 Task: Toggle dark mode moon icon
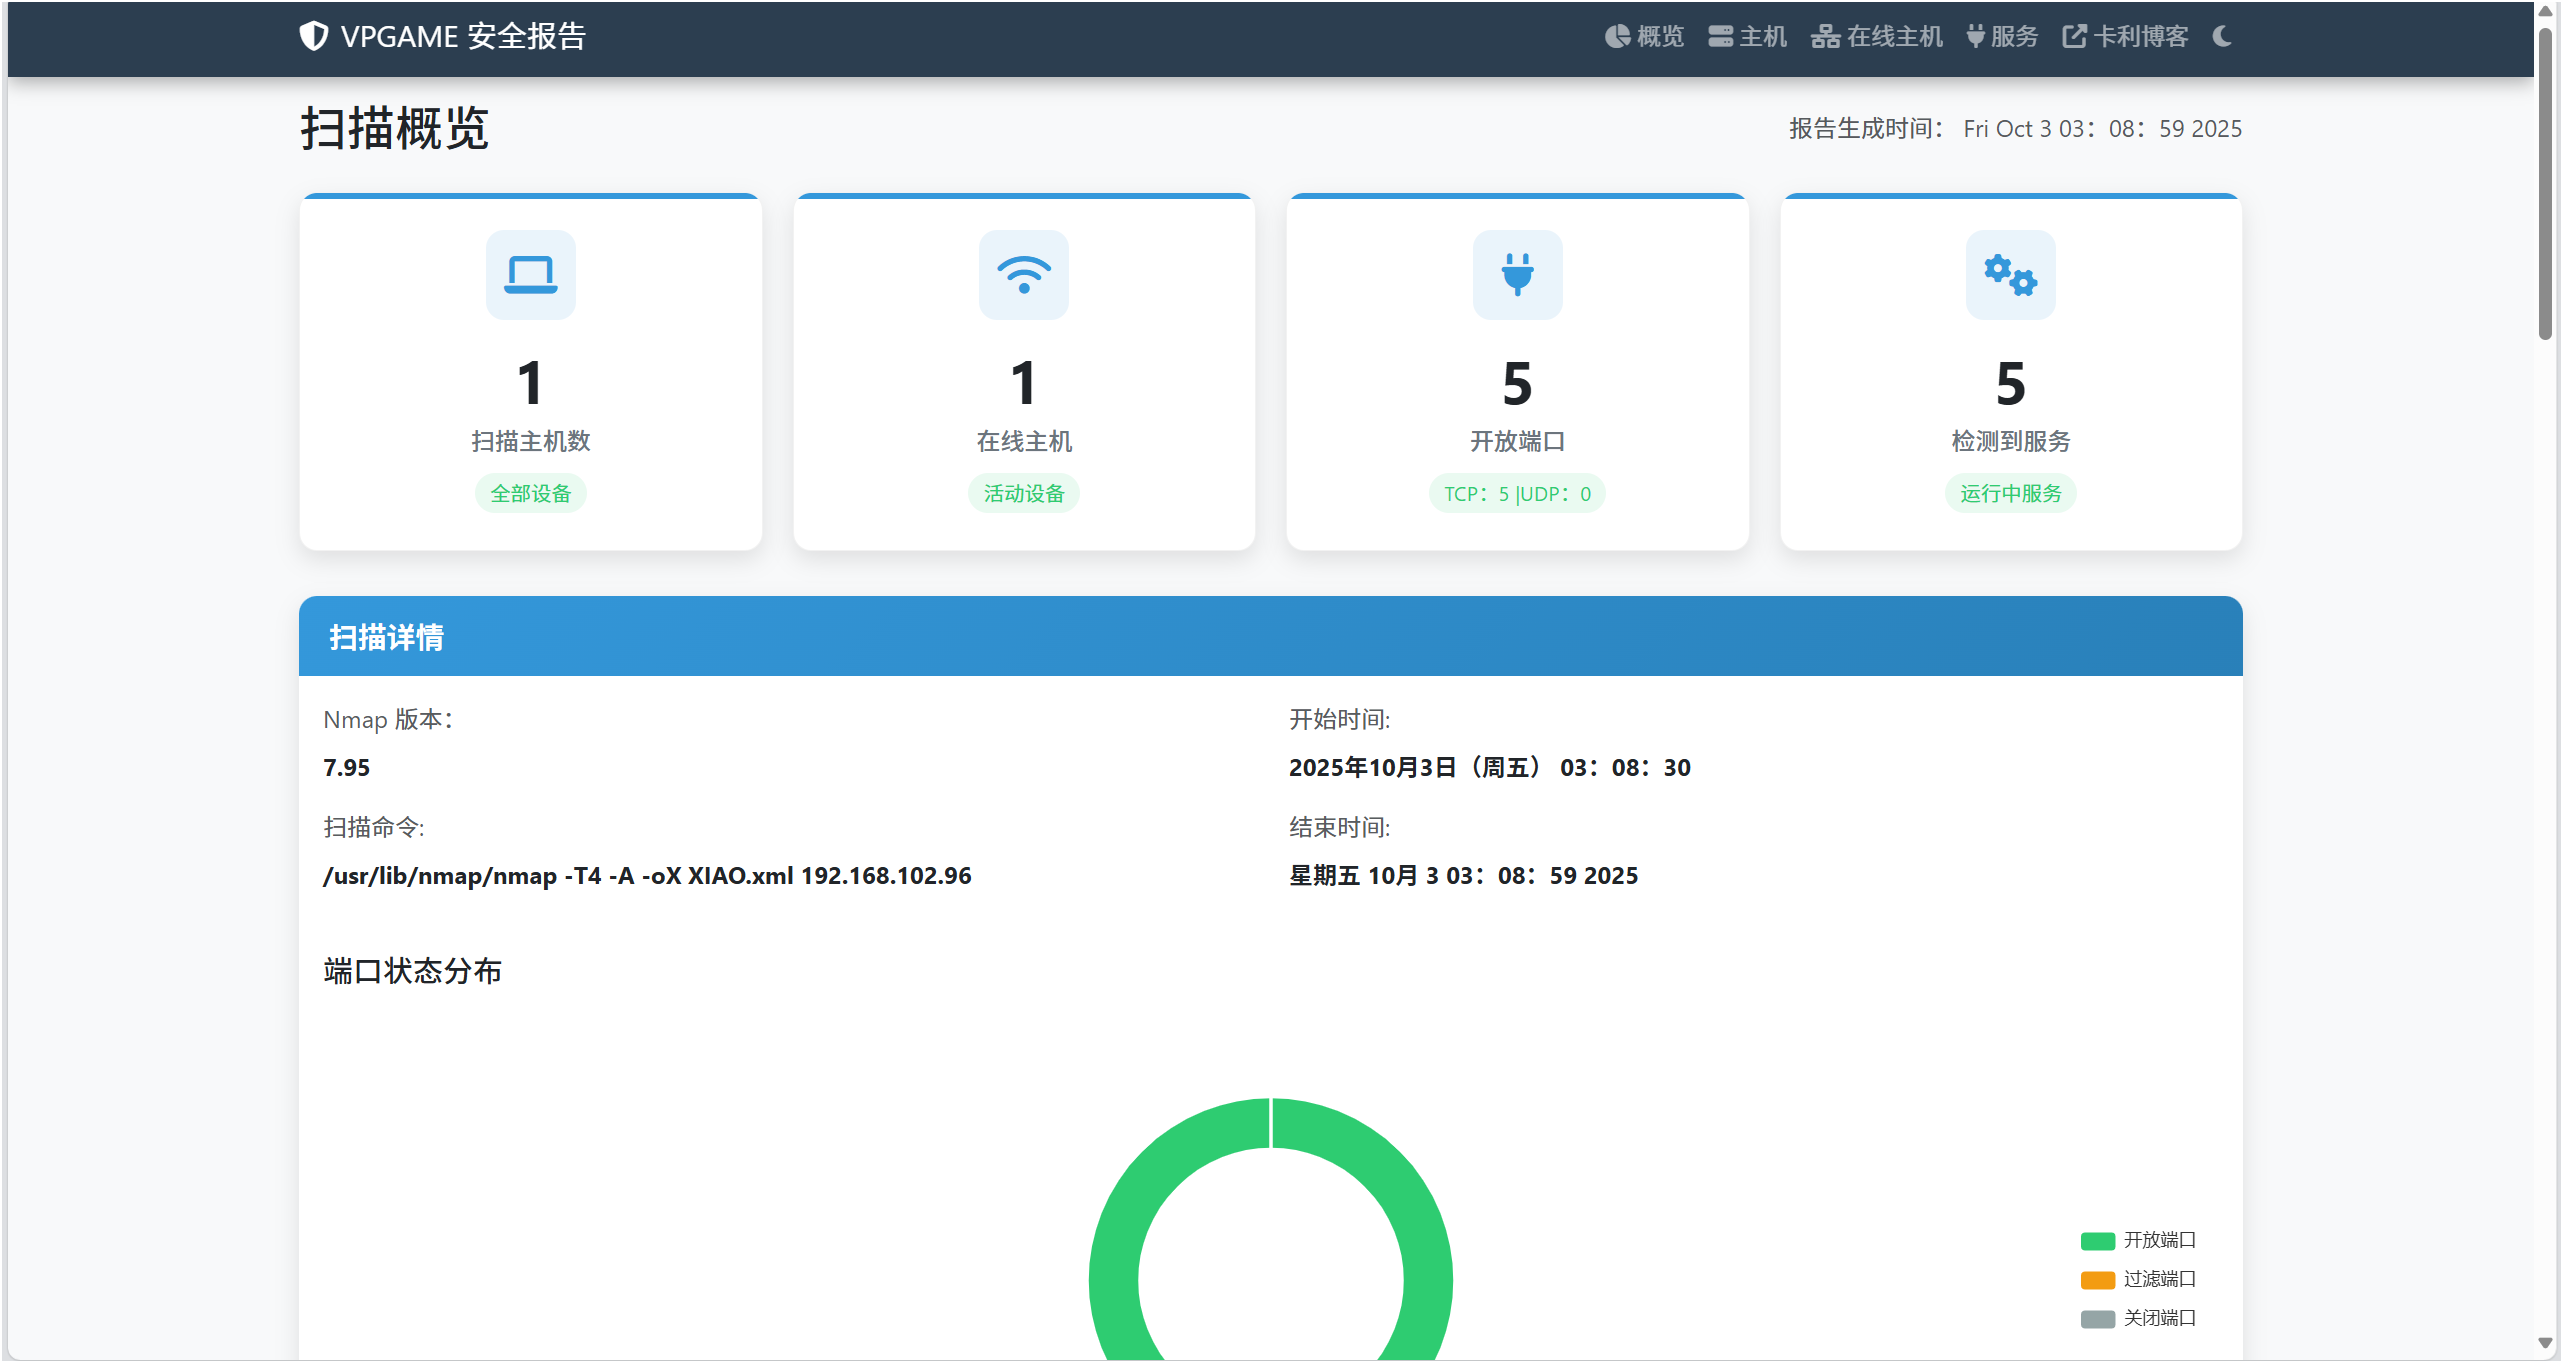click(2222, 36)
